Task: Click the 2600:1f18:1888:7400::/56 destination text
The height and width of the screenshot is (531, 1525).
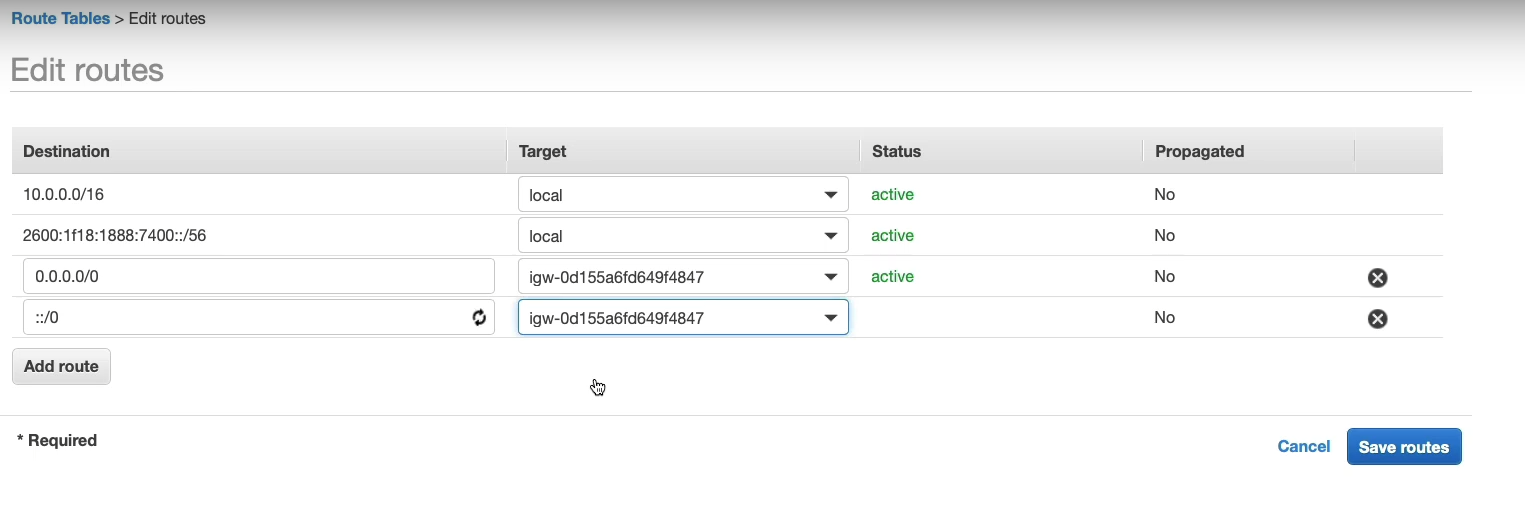Action: [115, 236]
